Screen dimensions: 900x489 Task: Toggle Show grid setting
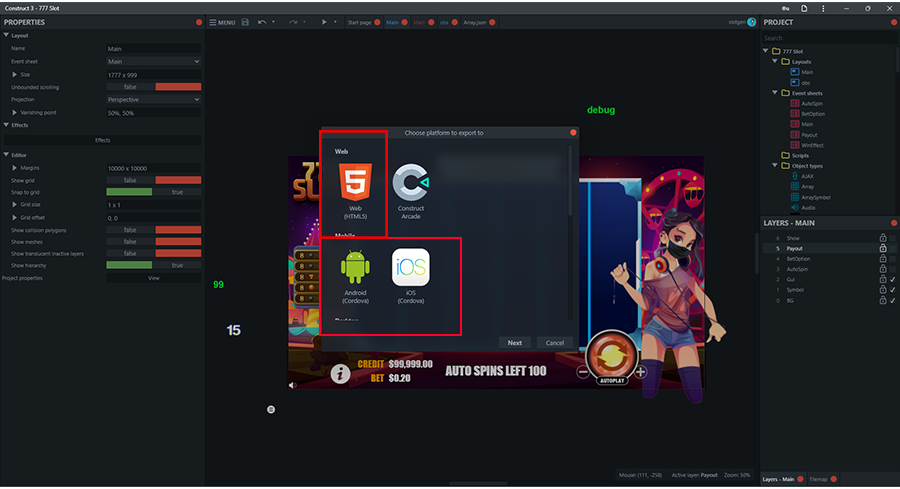tap(153, 180)
